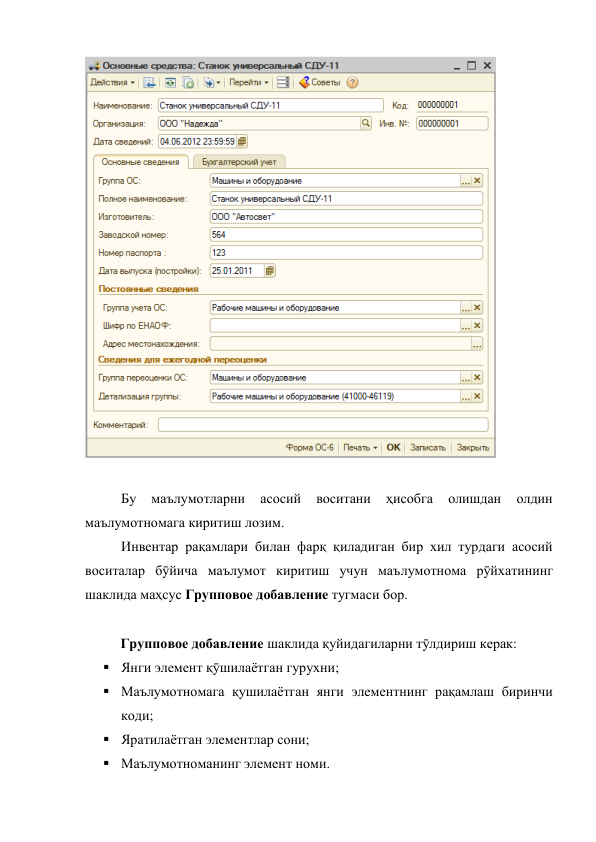Screen dimensions: 596x842
Task: Click the Детализация группы field value
Action: click(x=335, y=396)
